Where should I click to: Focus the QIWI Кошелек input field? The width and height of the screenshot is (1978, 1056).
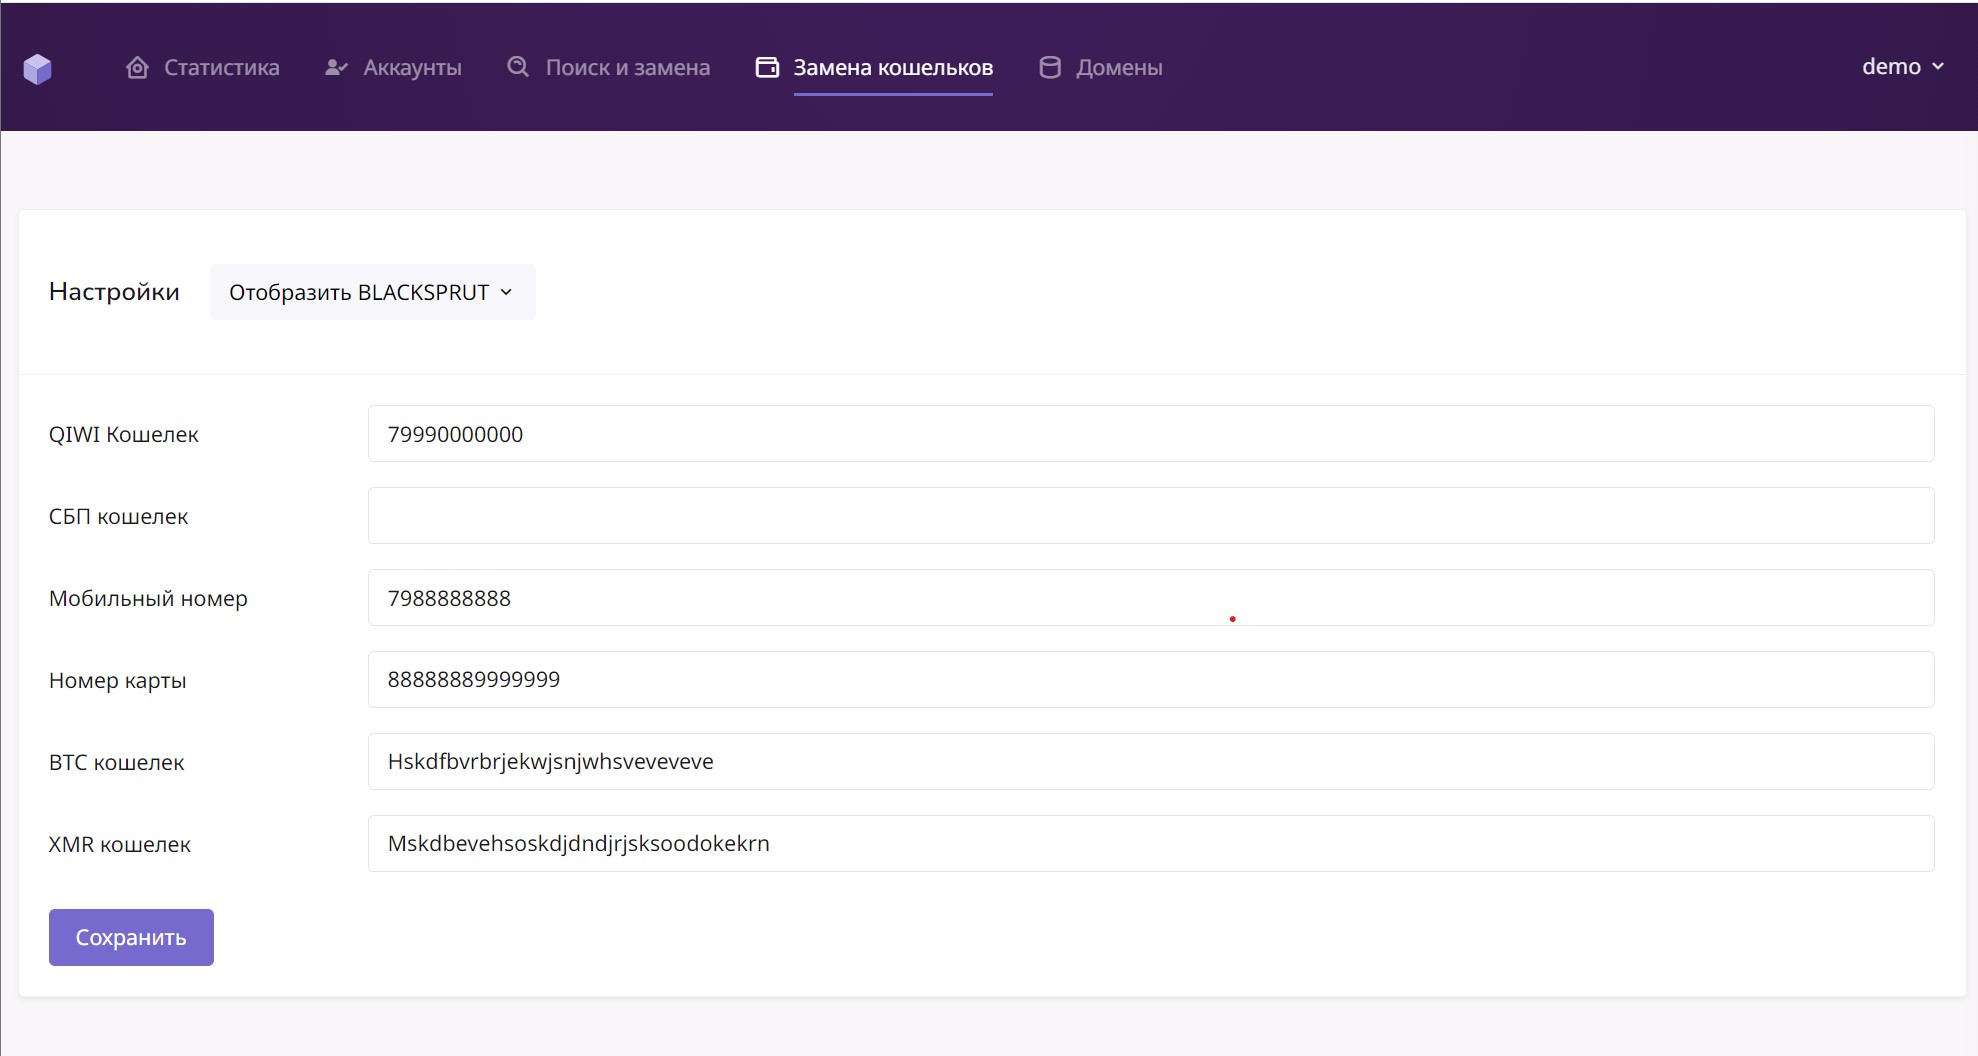pyautogui.click(x=1150, y=434)
